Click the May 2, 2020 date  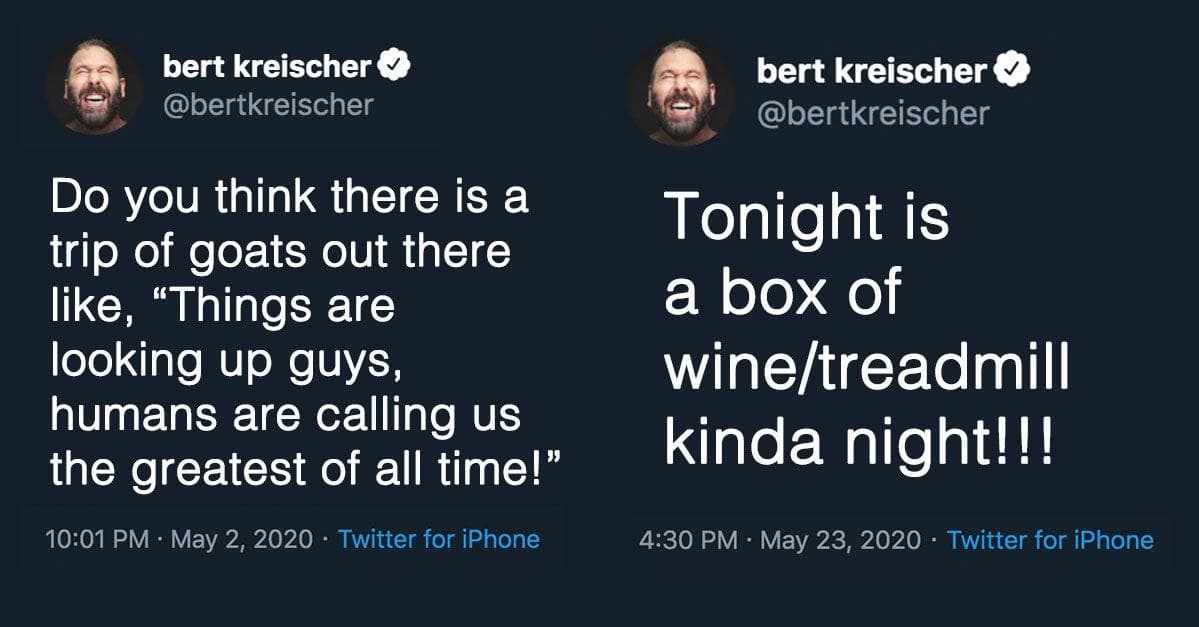tap(242, 539)
